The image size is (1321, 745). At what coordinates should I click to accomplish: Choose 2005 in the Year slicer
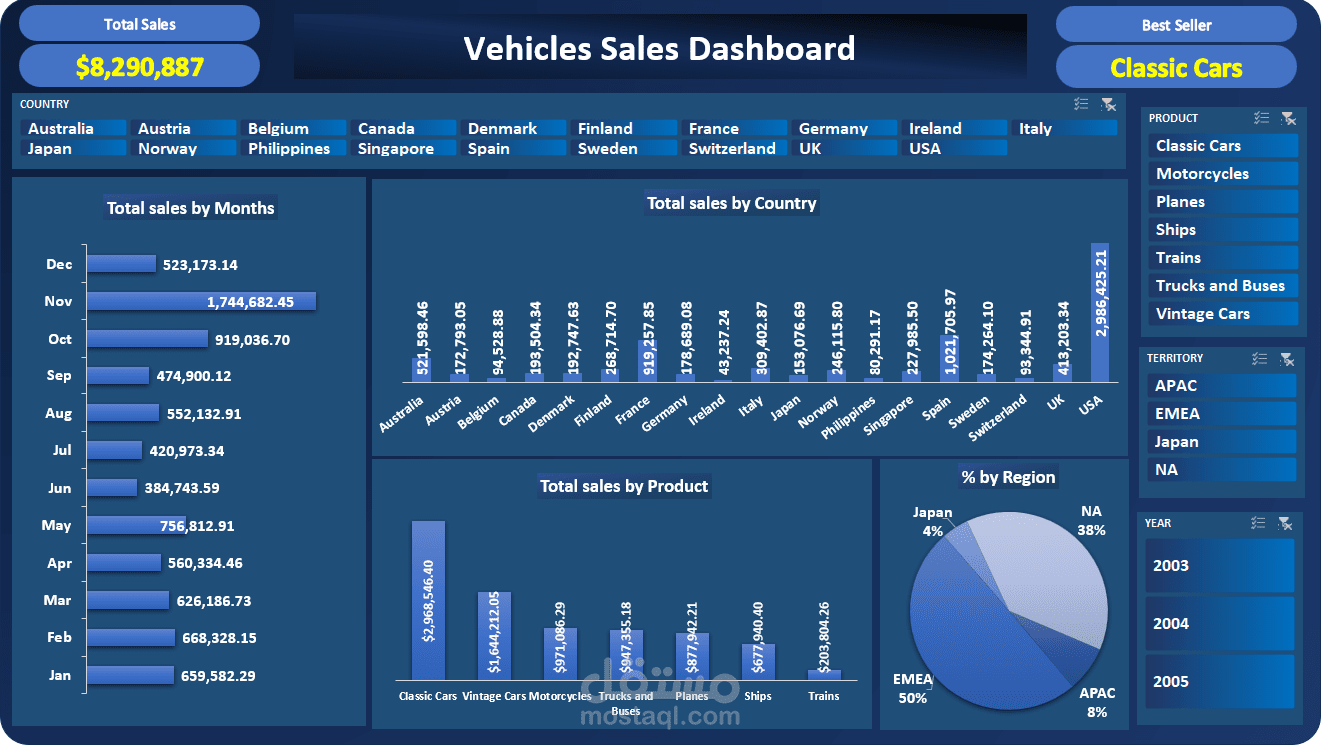click(x=1219, y=681)
